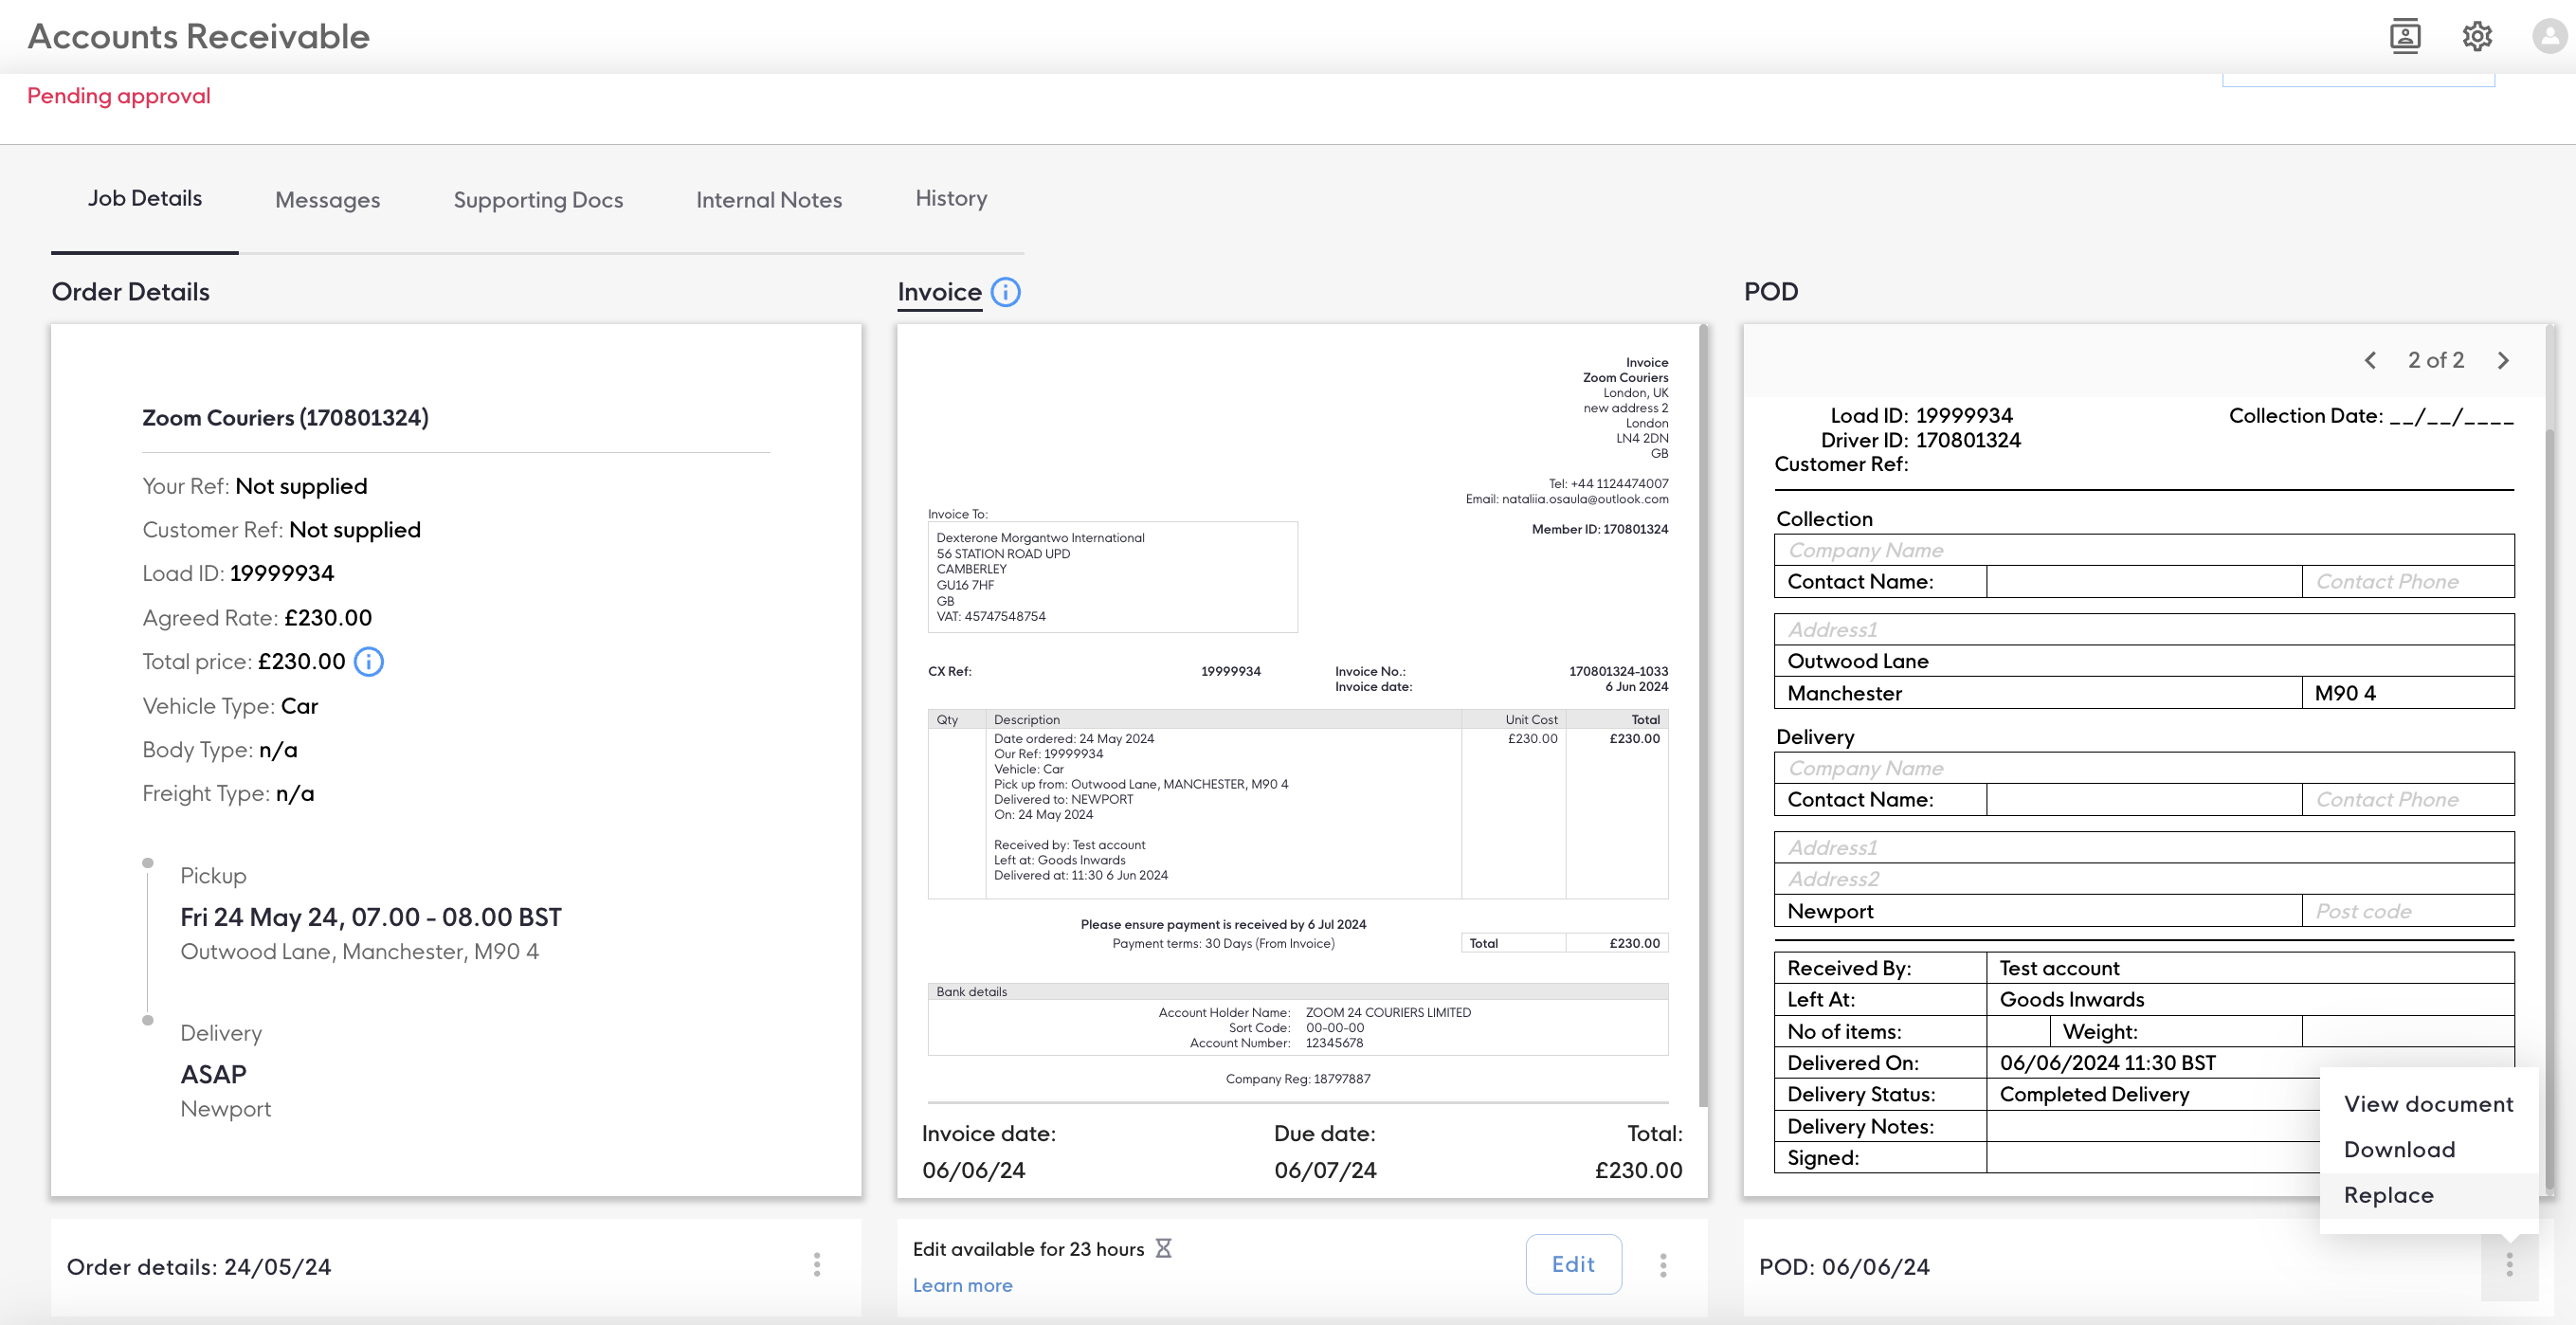The image size is (2576, 1325).
Task: Click Completed Delivery status in POD
Action: [x=2094, y=1095]
